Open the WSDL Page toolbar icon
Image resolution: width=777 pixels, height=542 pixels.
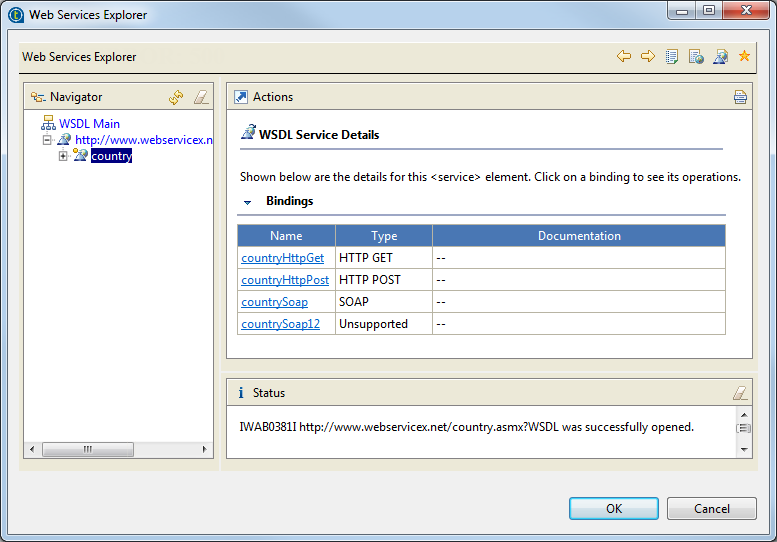coord(720,57)
